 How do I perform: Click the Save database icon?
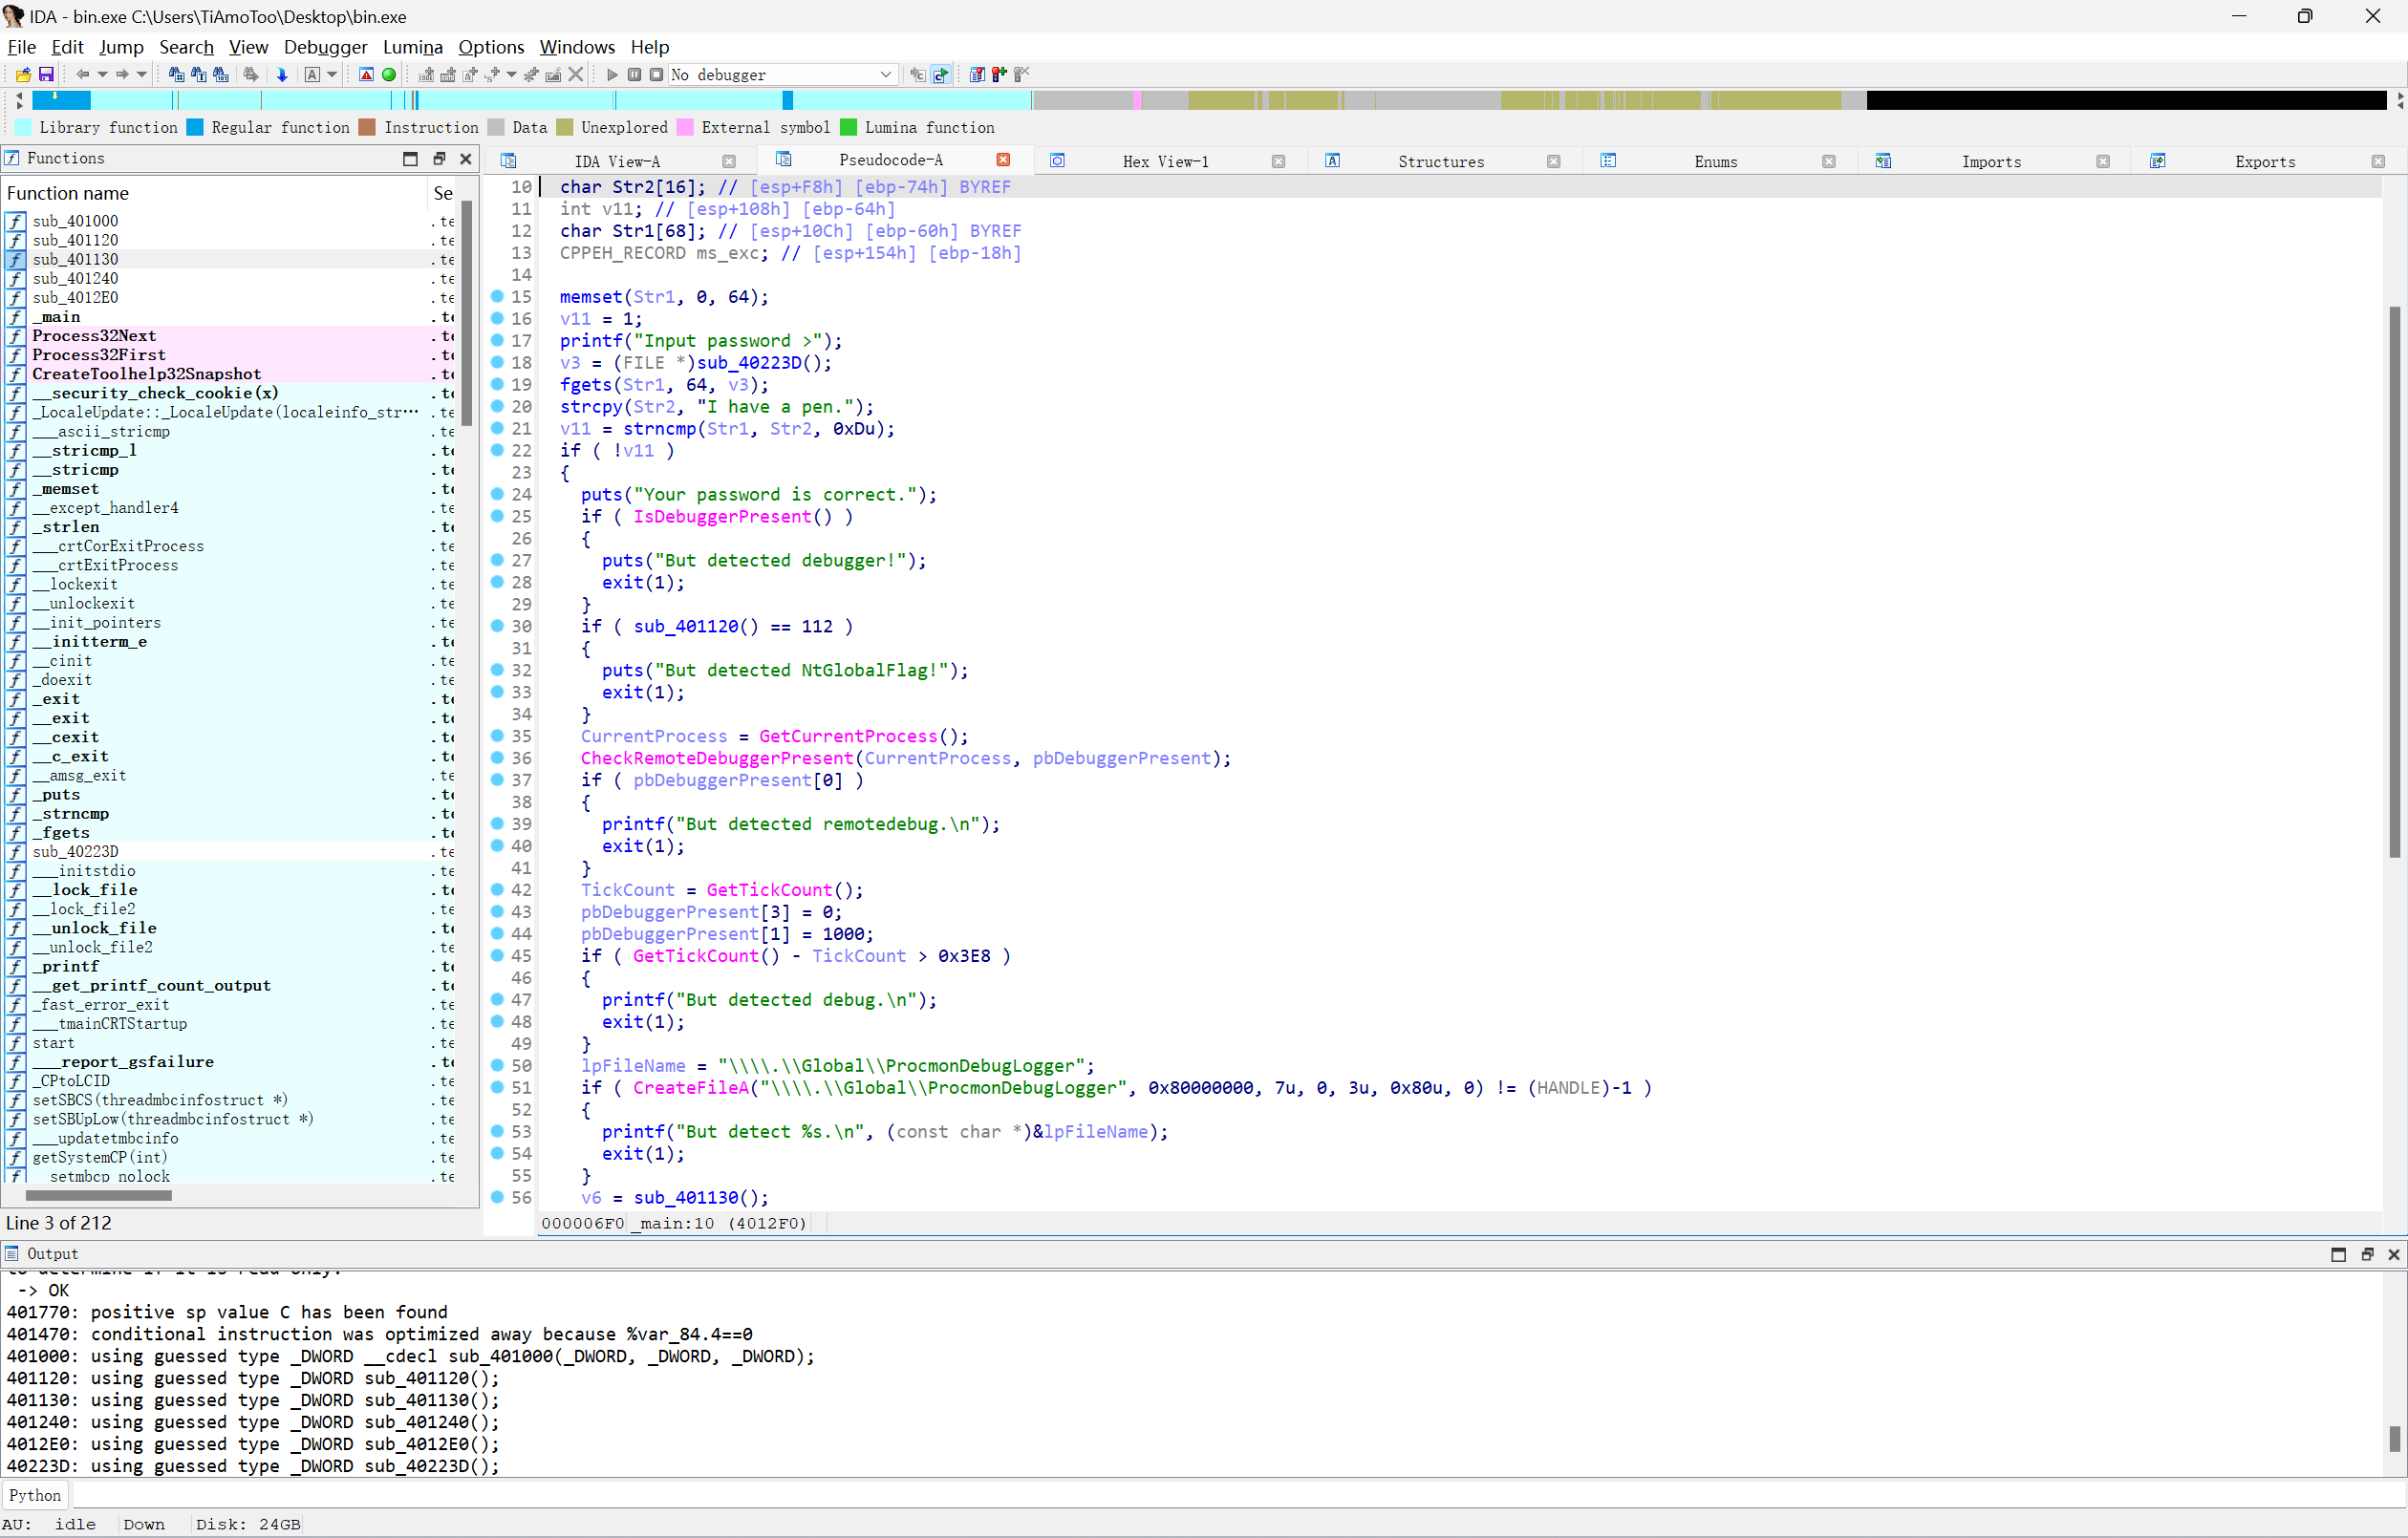click(x=46, y=74)
